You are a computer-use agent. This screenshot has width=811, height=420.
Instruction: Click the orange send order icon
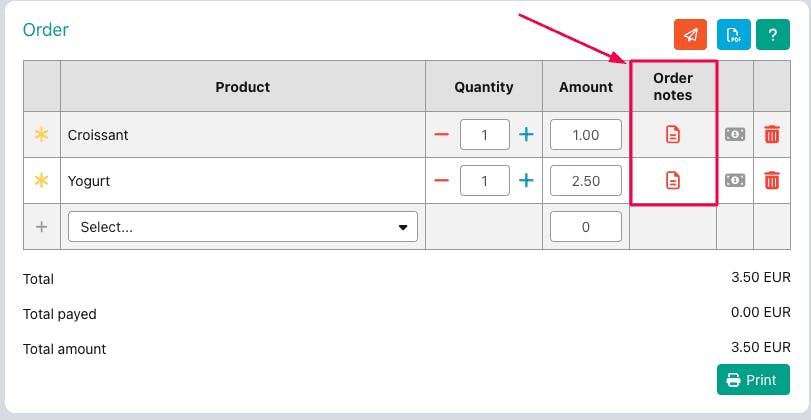pos(691,34)
